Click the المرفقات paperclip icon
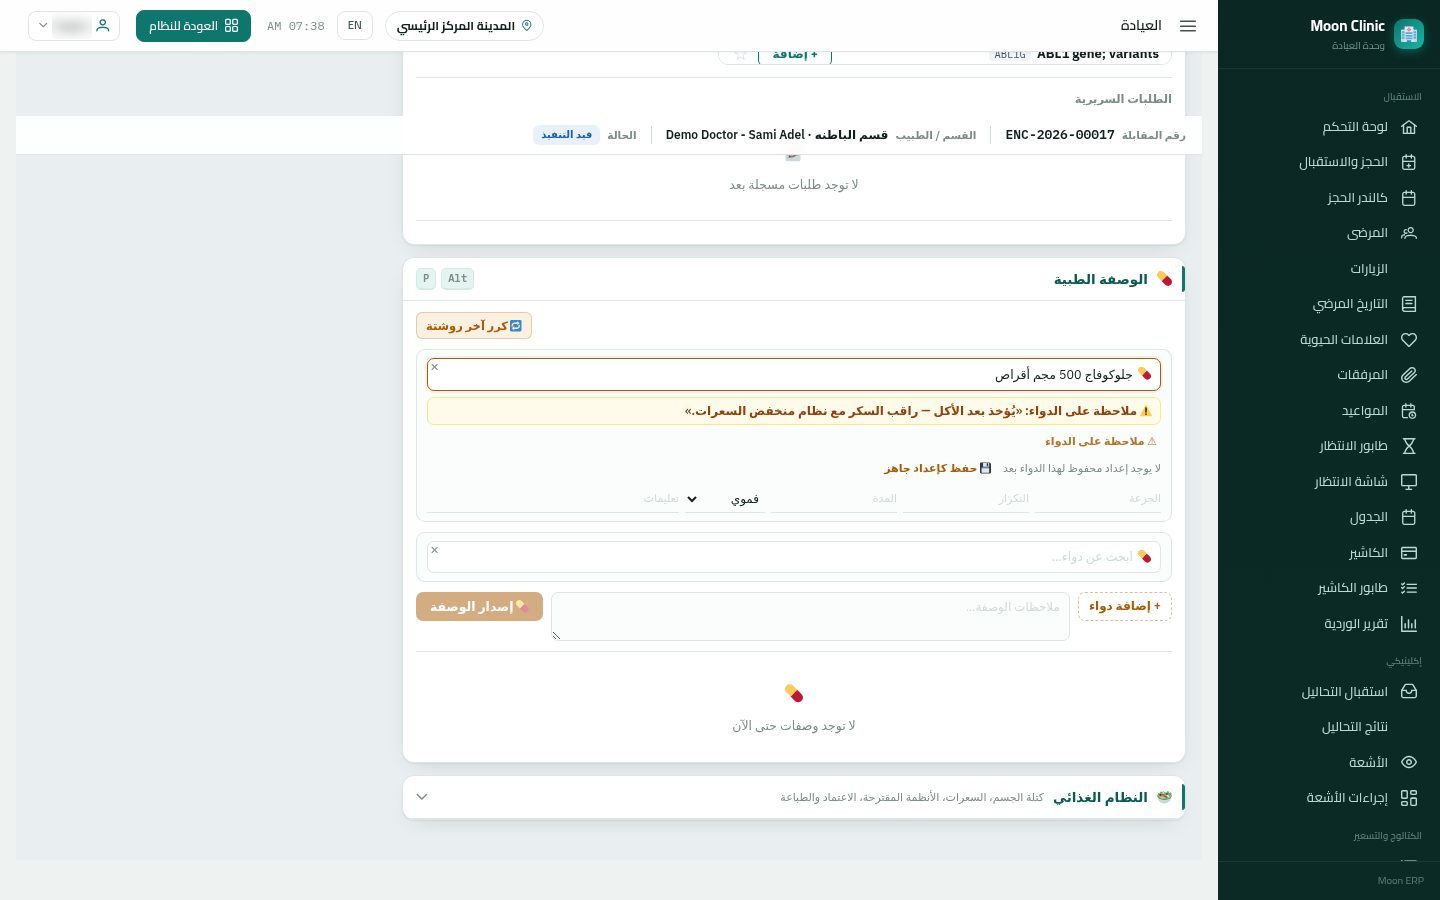This screenshot has width=1440, height=900. point(1409,375)
